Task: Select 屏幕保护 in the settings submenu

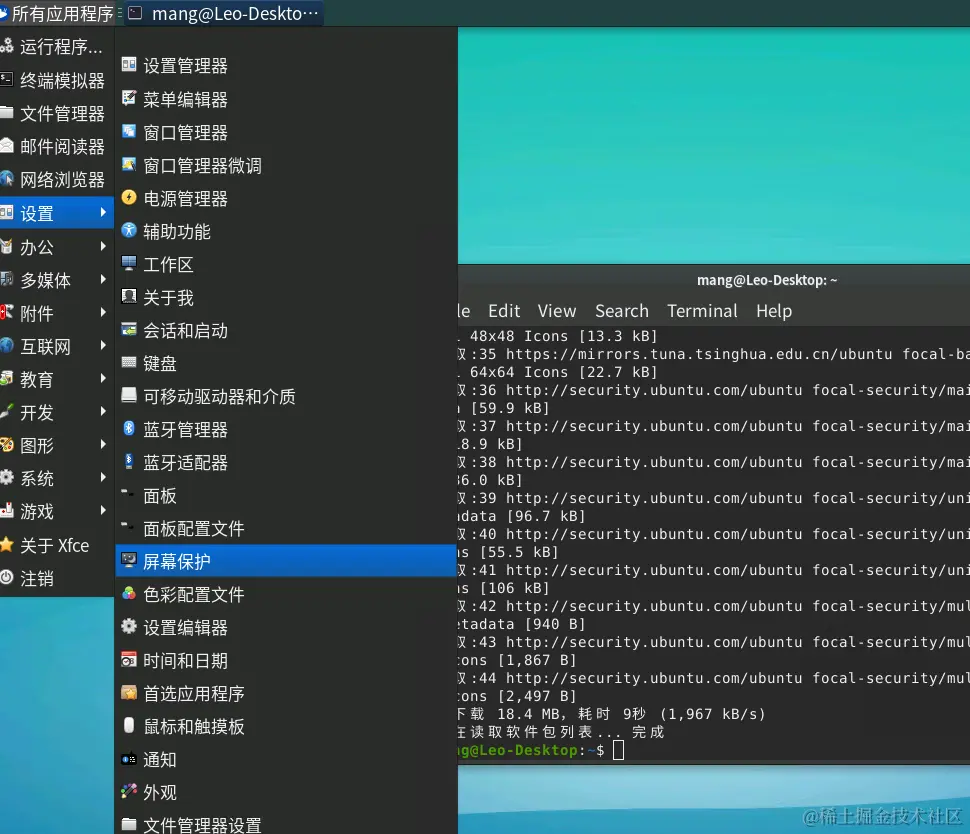Action: click(x=286, y=561)
